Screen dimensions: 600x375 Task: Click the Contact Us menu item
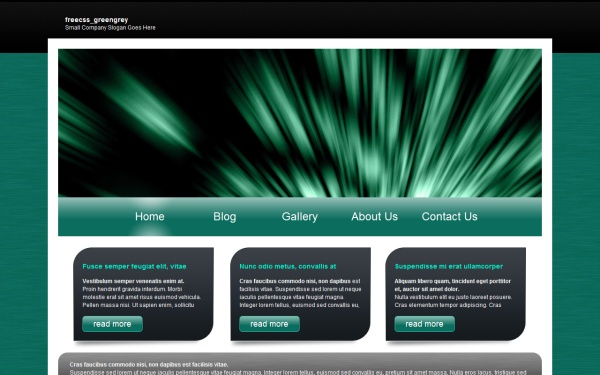click(450, 217)
